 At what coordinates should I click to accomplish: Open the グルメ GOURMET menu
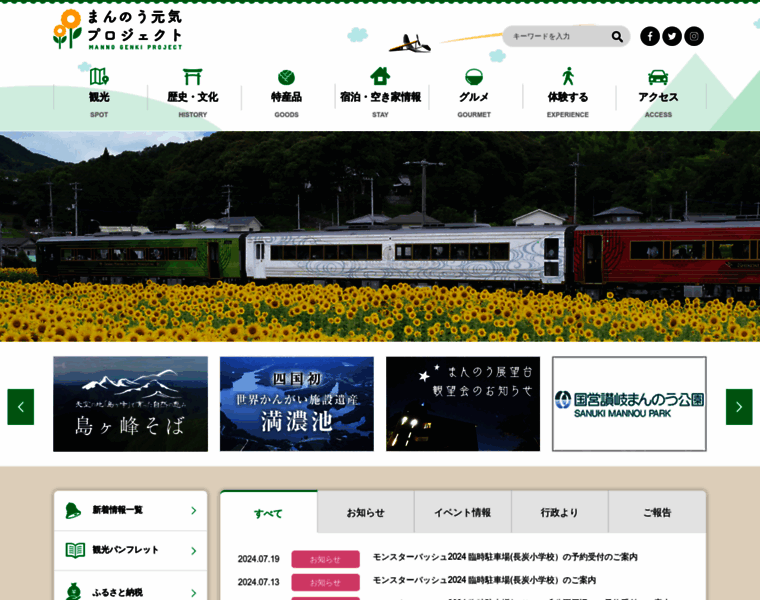coord(474,93)
